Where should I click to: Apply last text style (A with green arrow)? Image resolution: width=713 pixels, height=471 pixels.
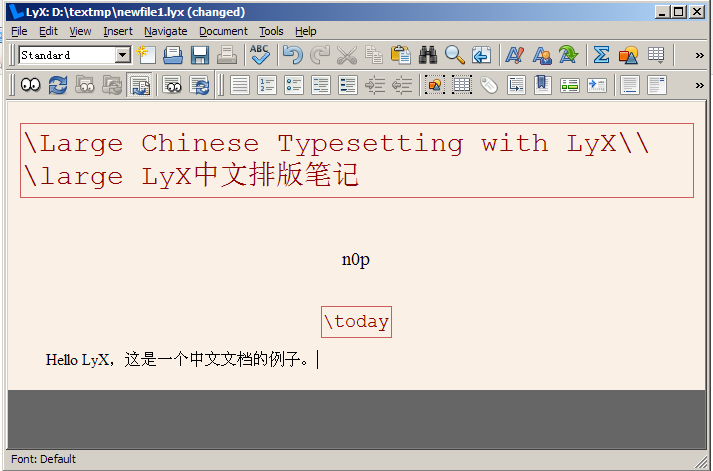(569, 55)
